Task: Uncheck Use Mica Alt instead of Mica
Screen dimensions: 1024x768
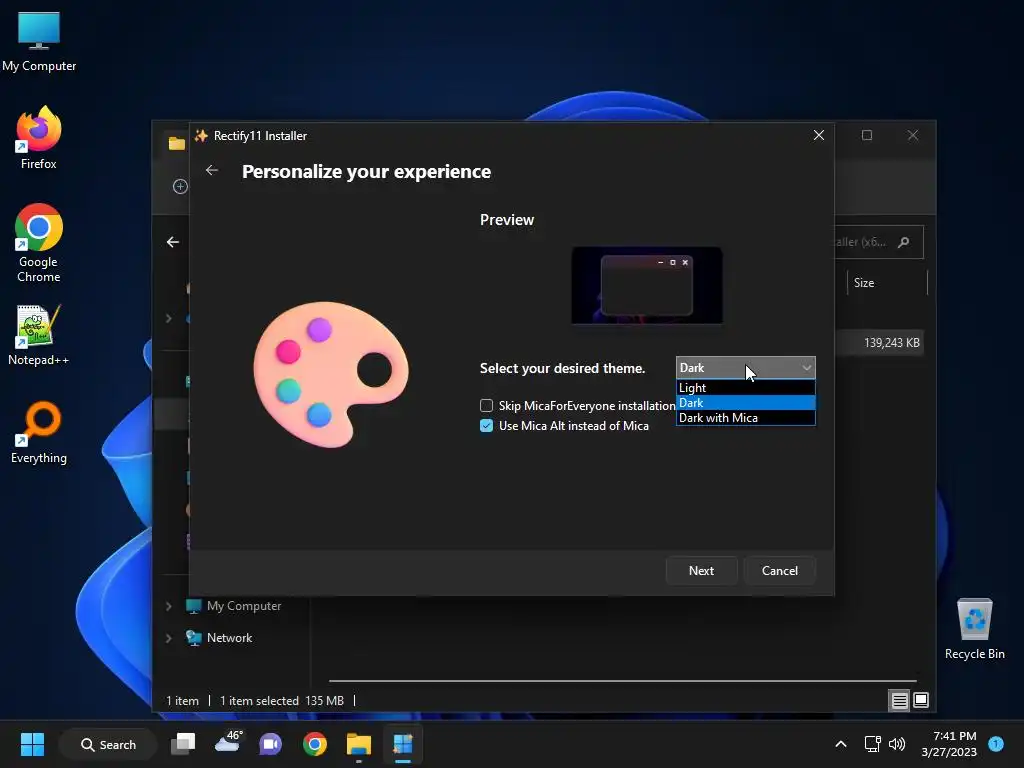Action: [487, 426]
